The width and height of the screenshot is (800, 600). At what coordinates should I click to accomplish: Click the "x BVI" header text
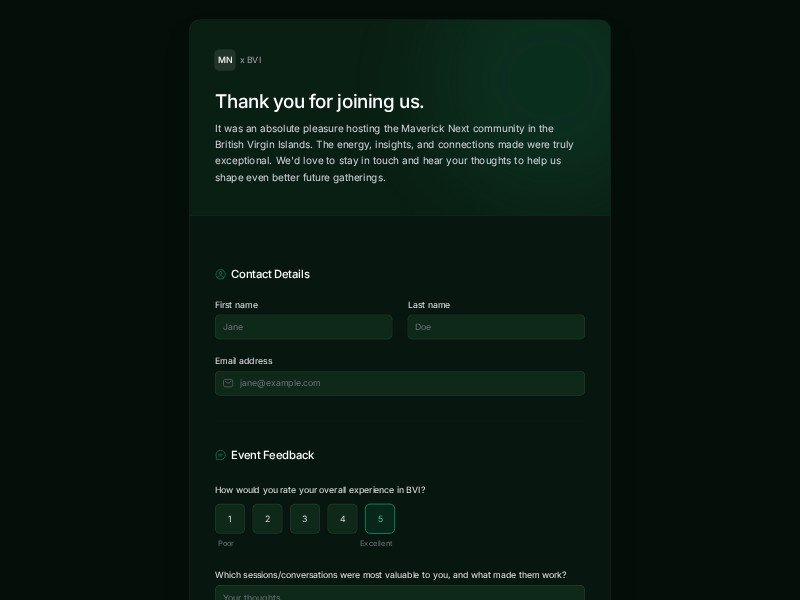[251, 60]
